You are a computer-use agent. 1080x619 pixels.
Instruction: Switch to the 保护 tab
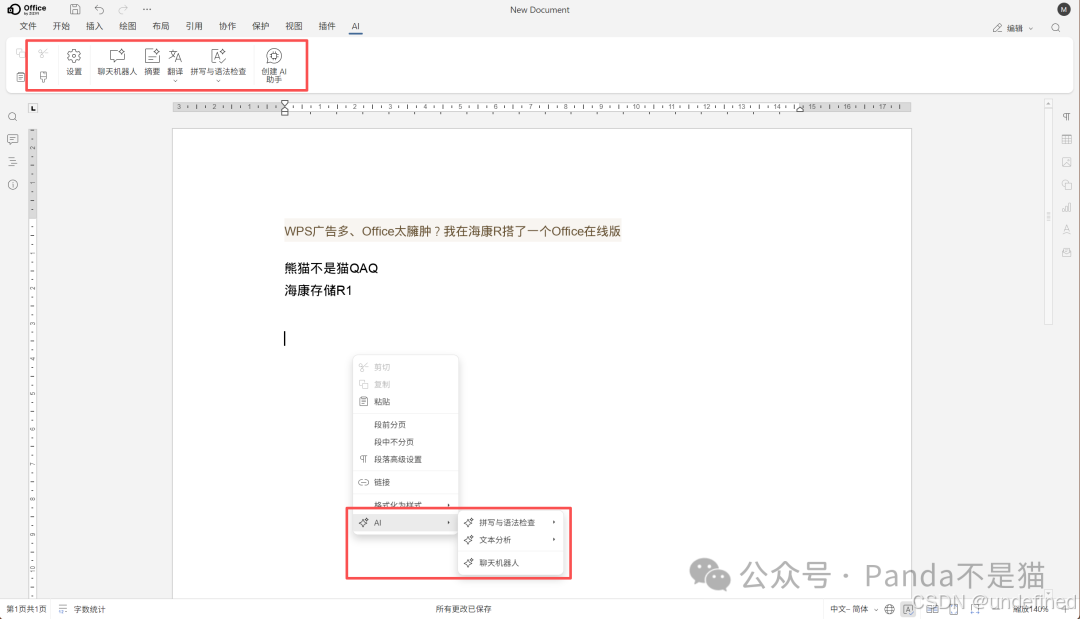click(x=260, y=26)
